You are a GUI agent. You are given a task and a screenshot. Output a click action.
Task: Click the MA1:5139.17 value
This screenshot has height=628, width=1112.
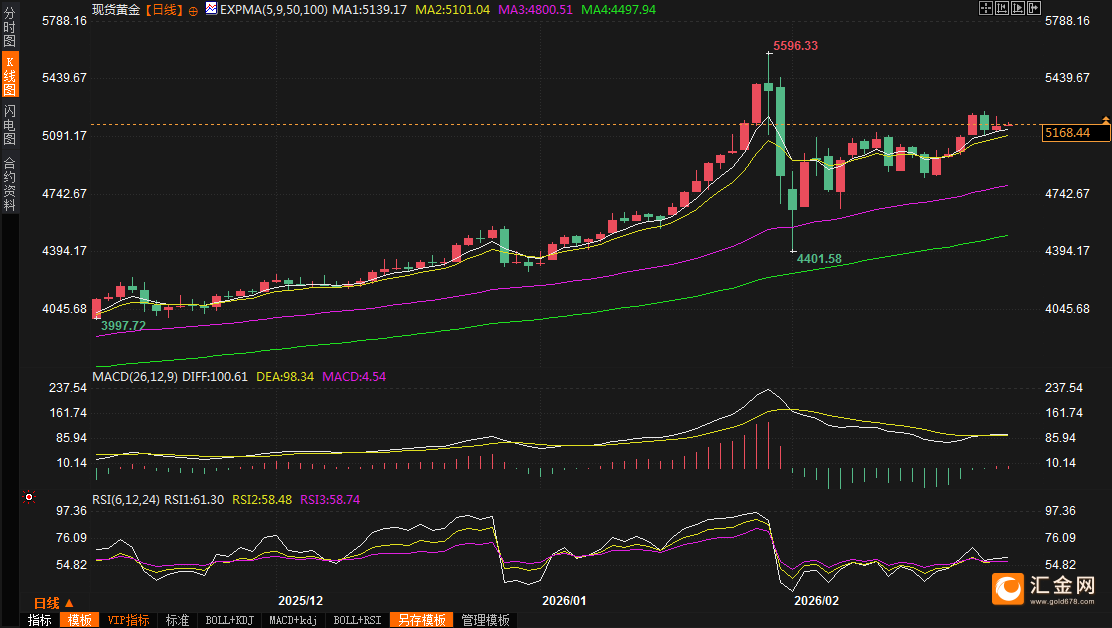[369, 10]
